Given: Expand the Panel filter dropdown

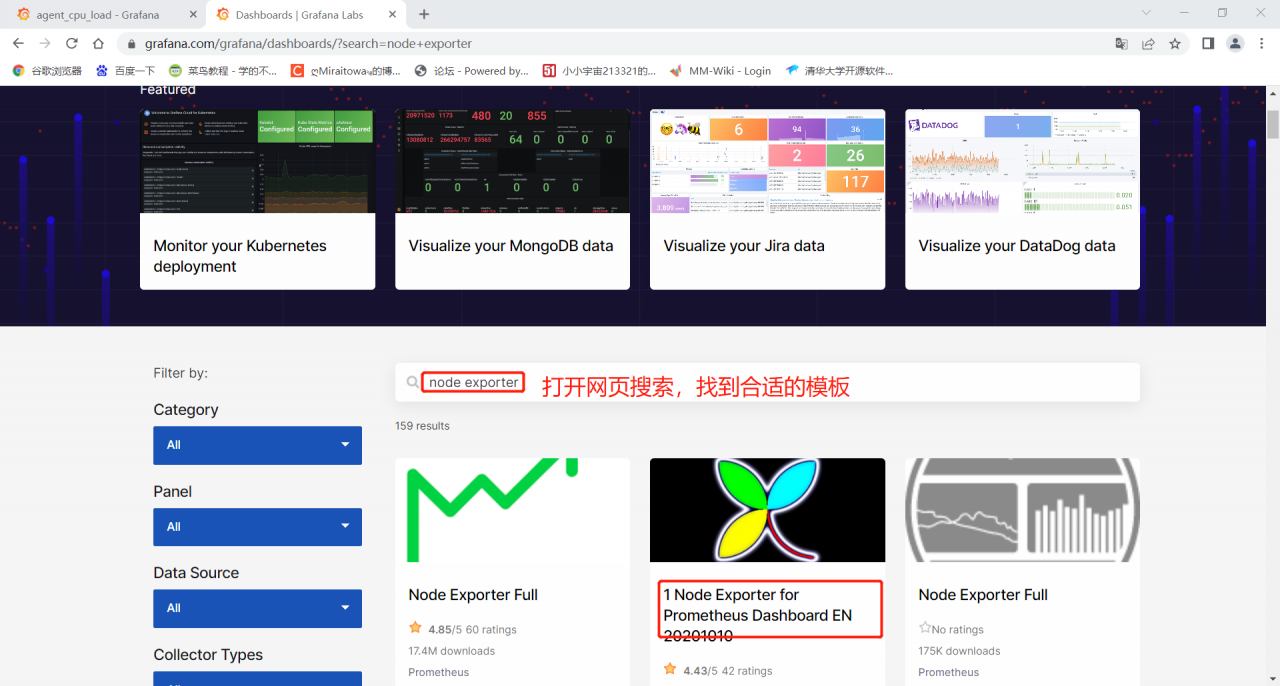Looking at the screenshot, I should coord(257,527).
